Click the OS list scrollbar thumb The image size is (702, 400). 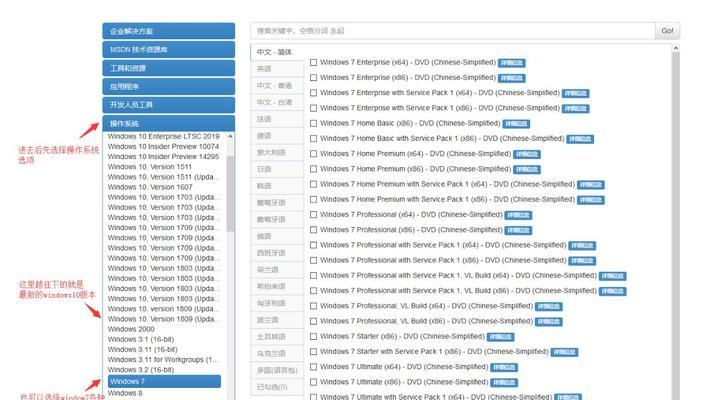pyautogui.click(x=230, y=194)
